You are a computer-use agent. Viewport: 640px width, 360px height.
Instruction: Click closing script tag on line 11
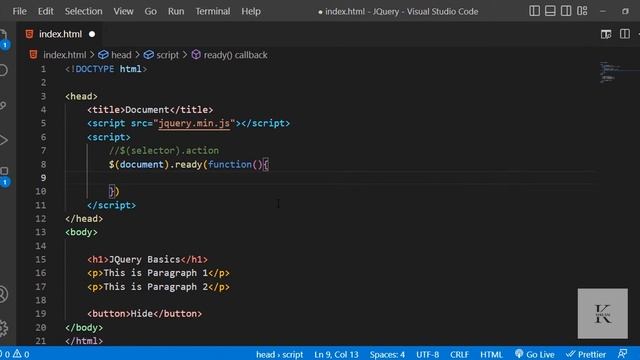pos(111,205)
